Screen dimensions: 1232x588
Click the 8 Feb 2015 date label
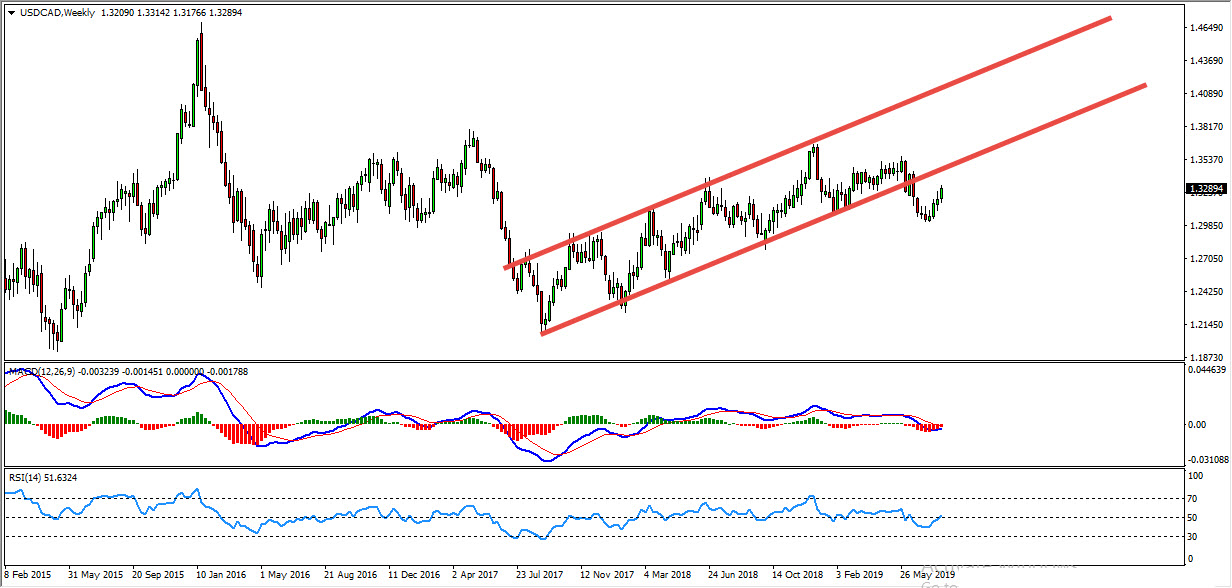29,575
